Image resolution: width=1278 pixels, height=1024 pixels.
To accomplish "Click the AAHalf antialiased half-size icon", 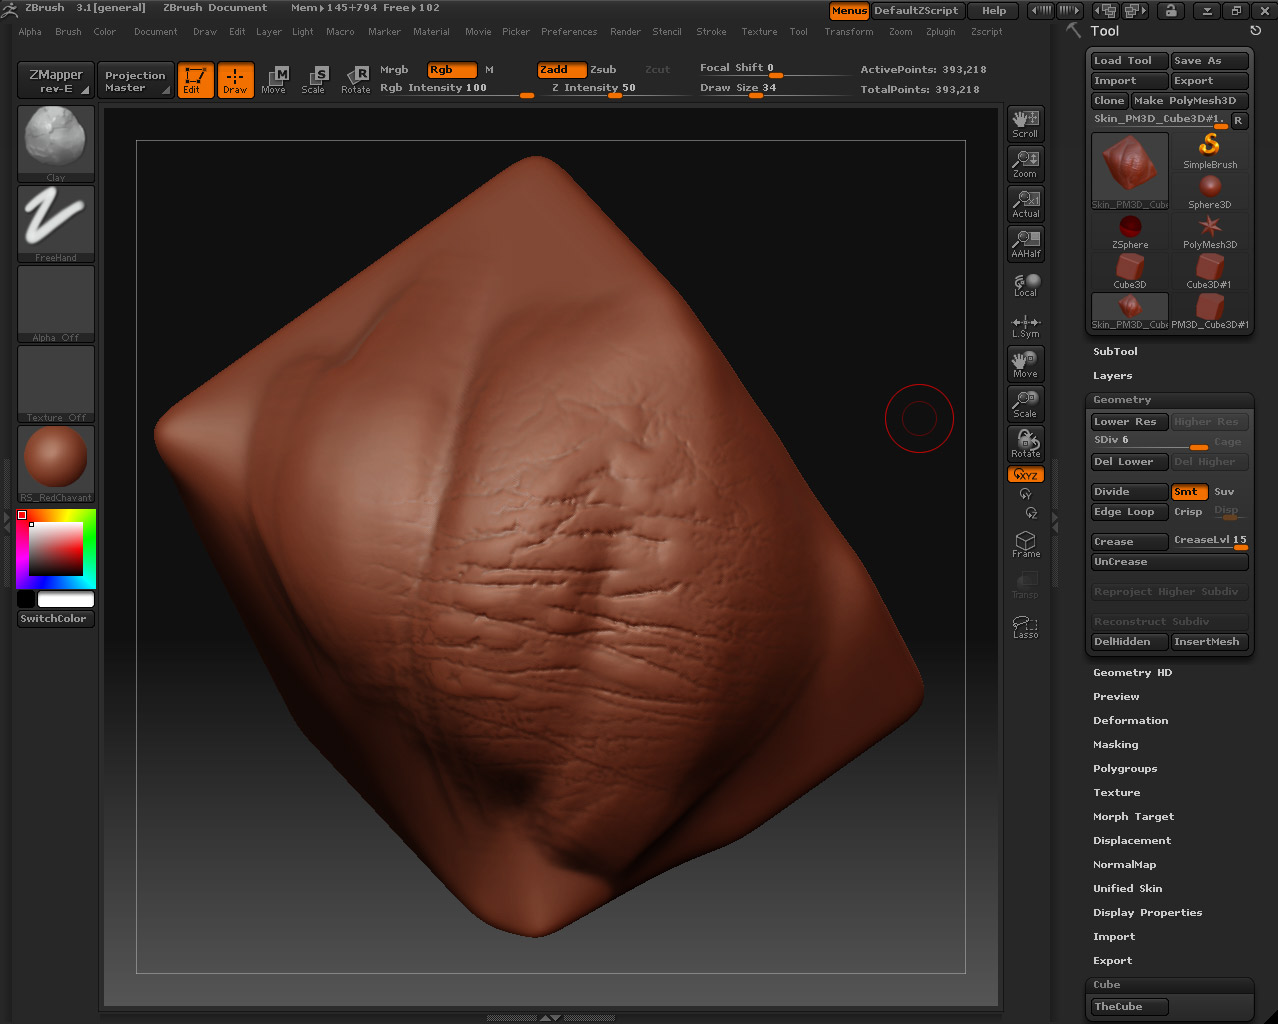I will pos(1025,244).
